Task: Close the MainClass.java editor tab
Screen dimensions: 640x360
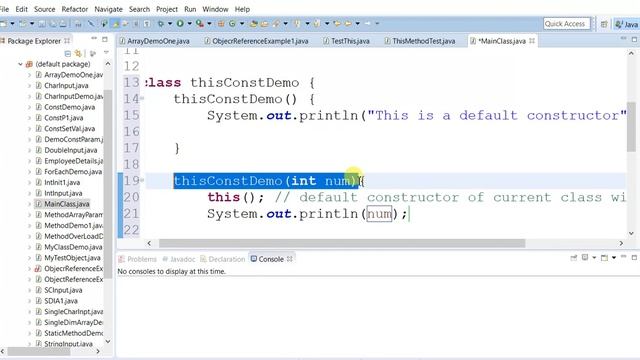Action: point(532,41)
